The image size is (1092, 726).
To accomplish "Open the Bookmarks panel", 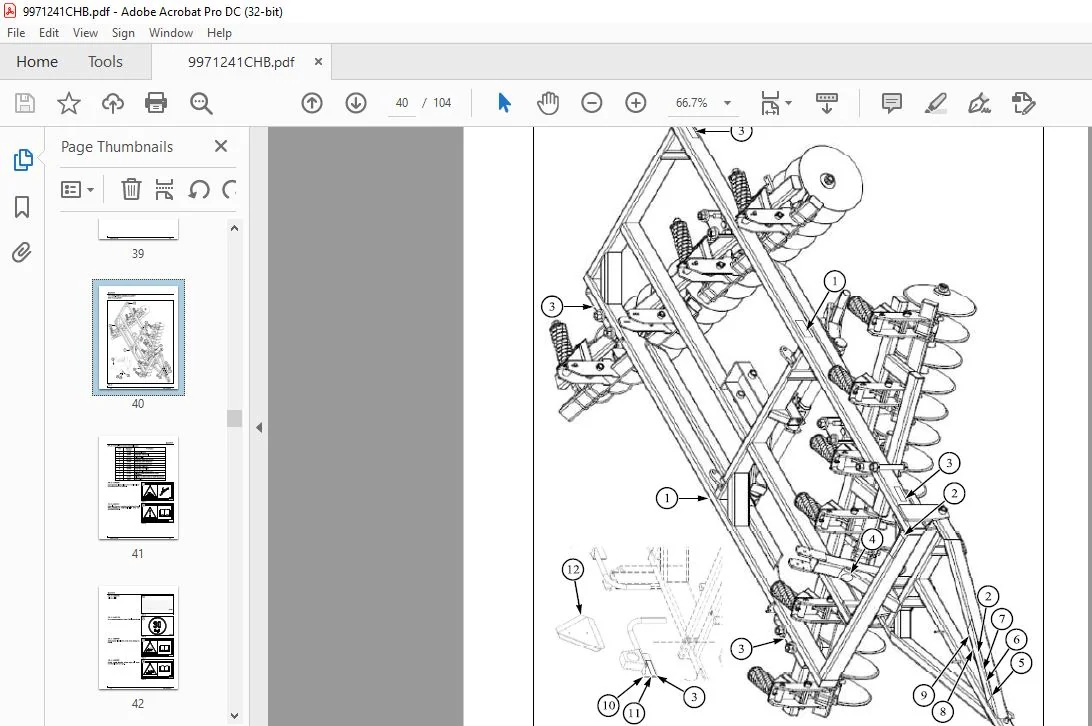I will 22,206.
